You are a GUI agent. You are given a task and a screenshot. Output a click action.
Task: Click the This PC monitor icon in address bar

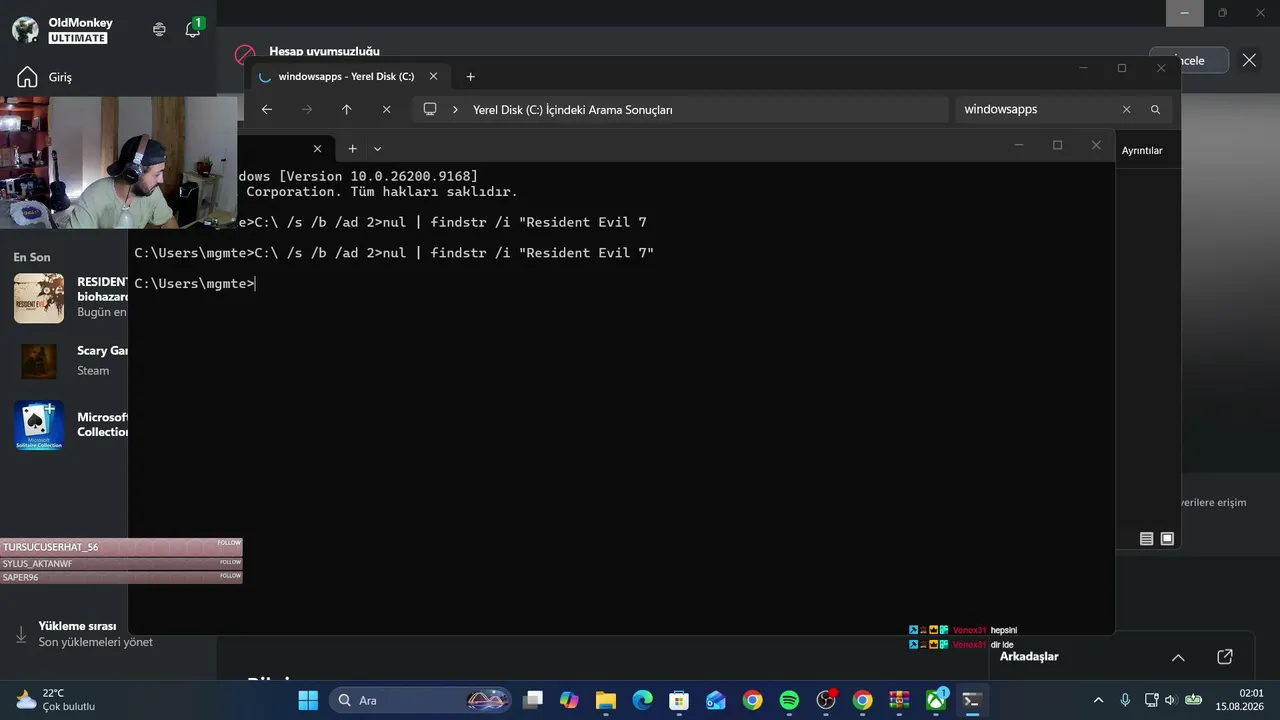tap(430, 109)
